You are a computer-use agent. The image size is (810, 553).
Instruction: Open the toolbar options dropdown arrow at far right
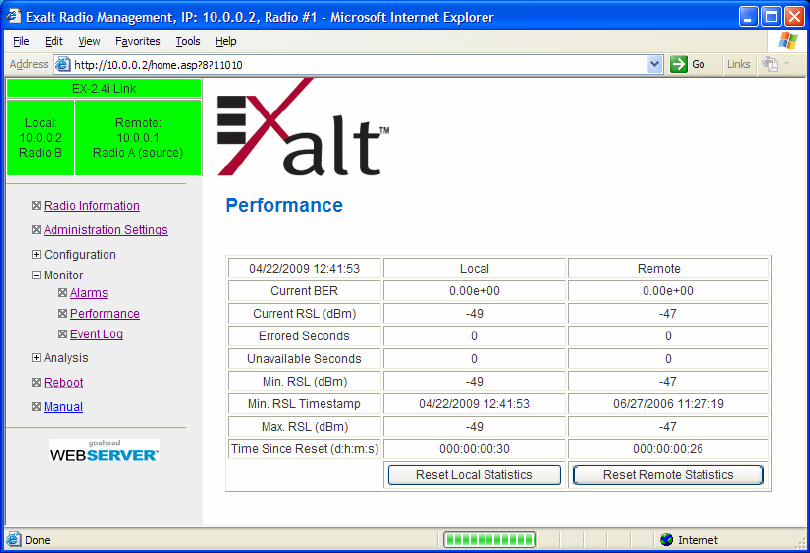[787, 64]
